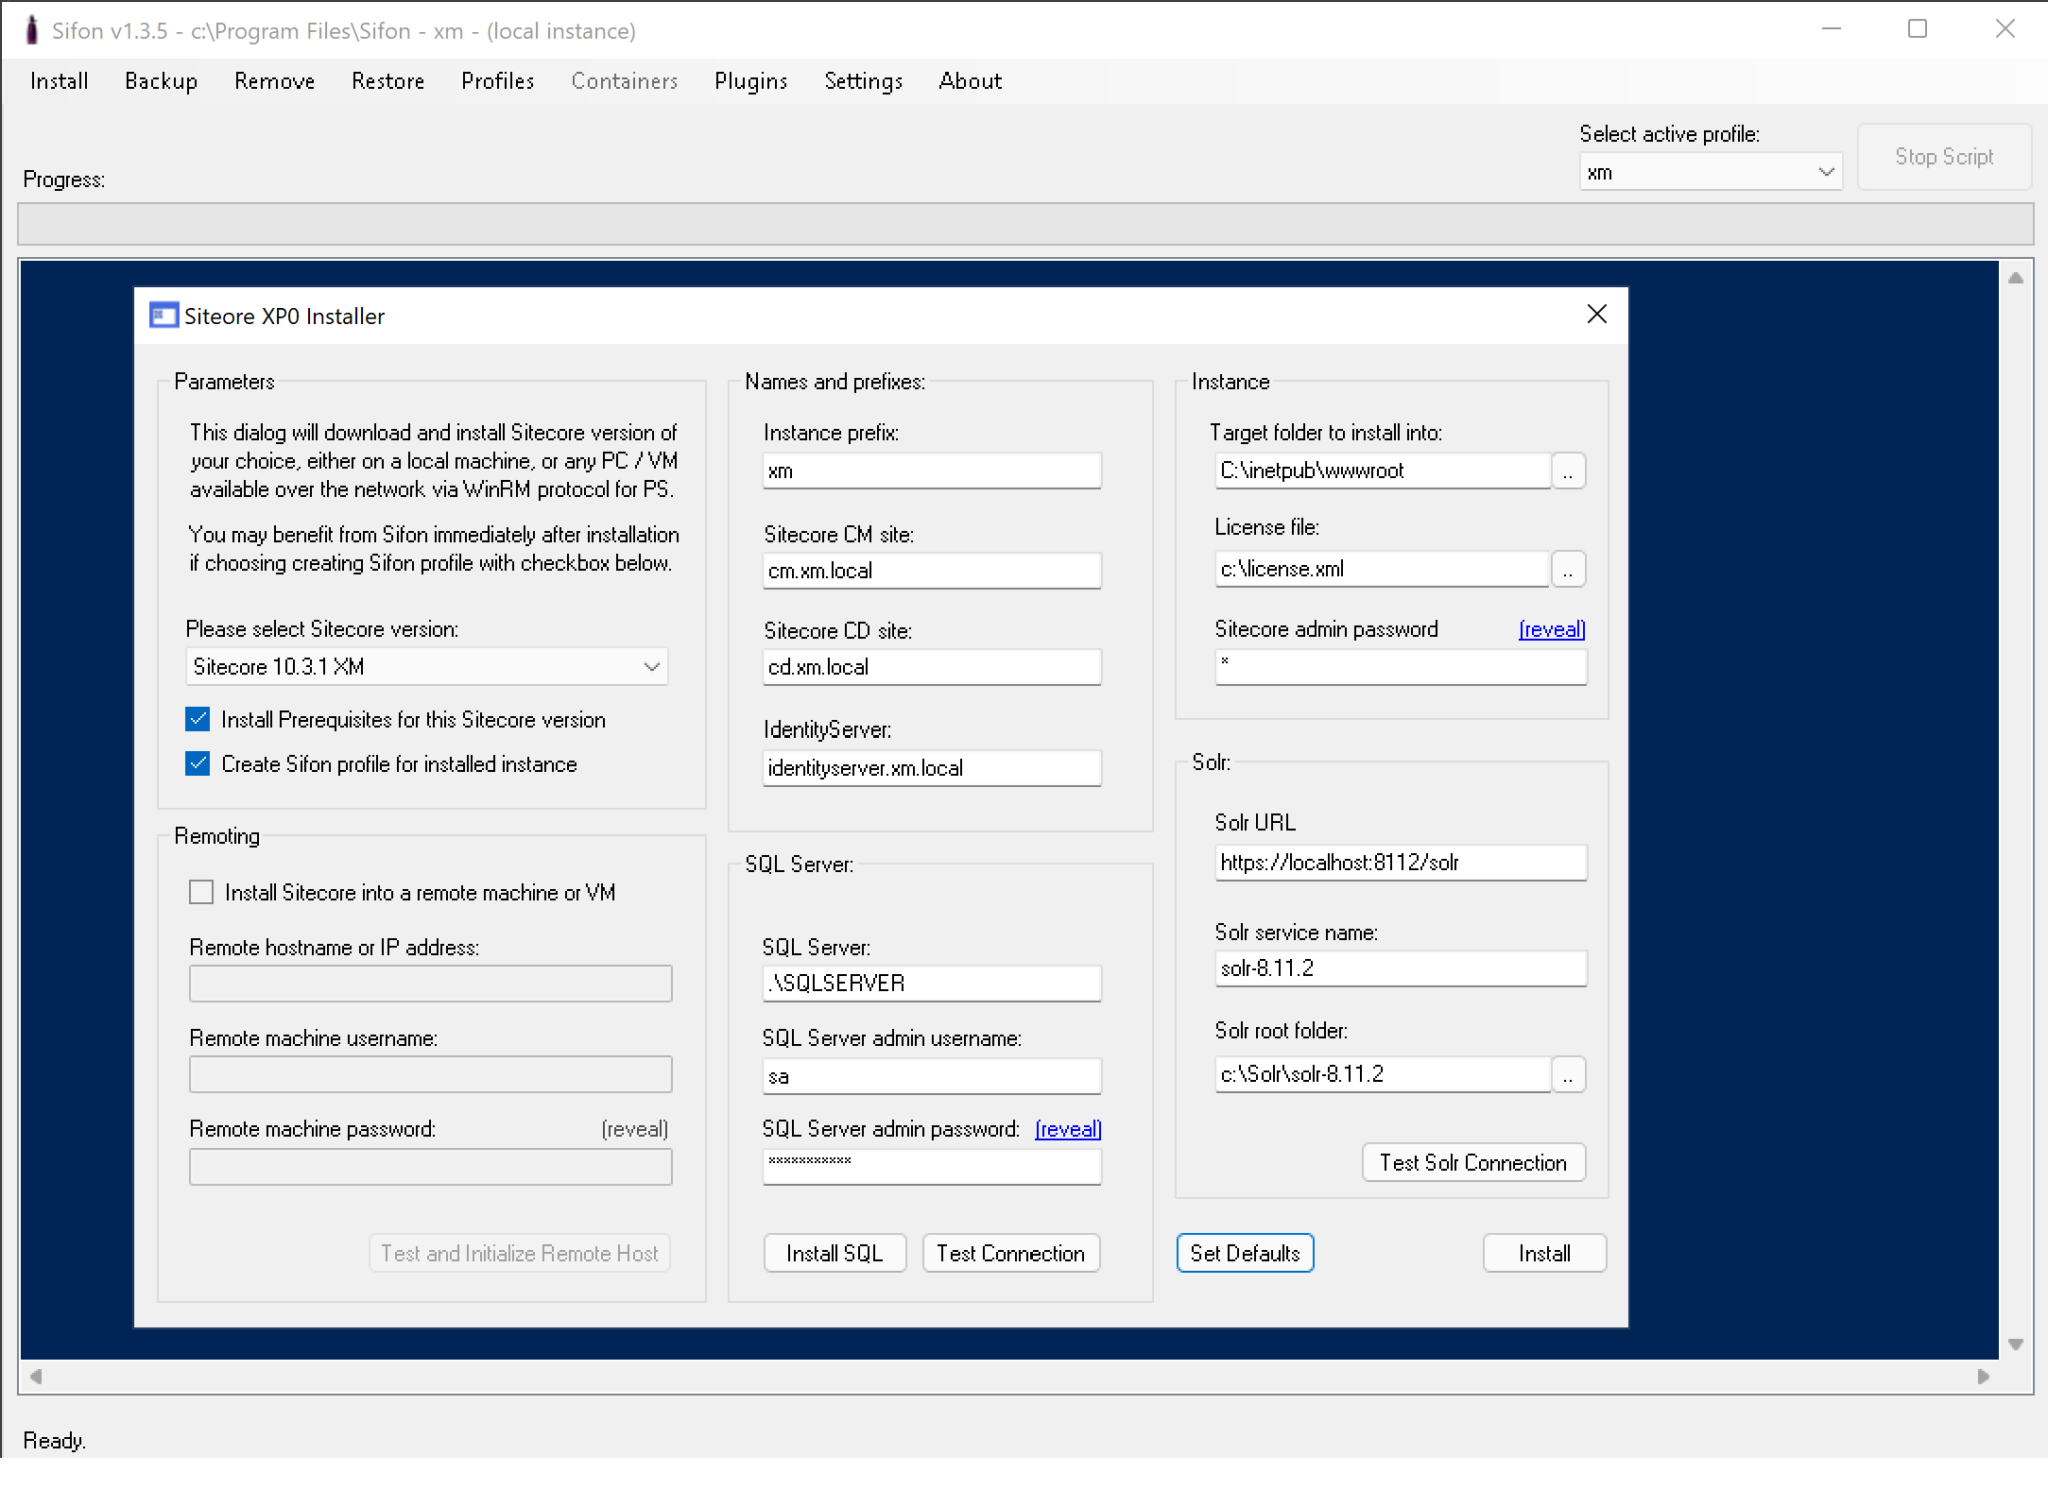Enable Install Sitecore into a remote machine
The image size is (2048, 1507).
coord(200,891)
